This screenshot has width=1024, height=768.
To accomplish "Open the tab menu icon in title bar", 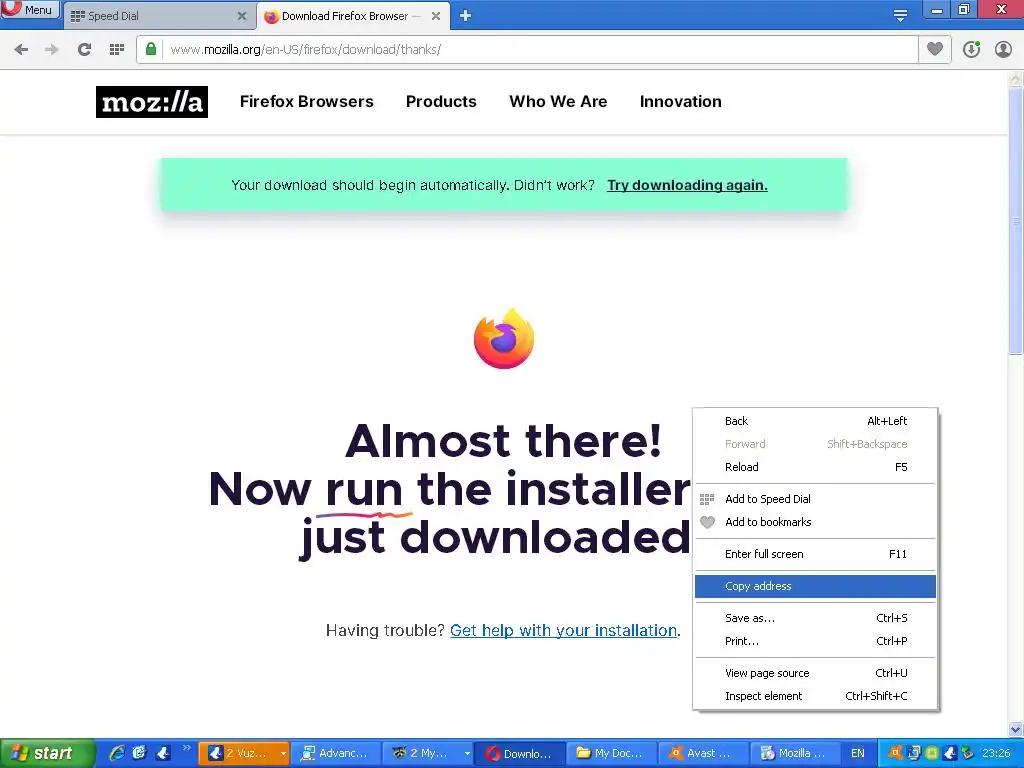I will point(900,14).
